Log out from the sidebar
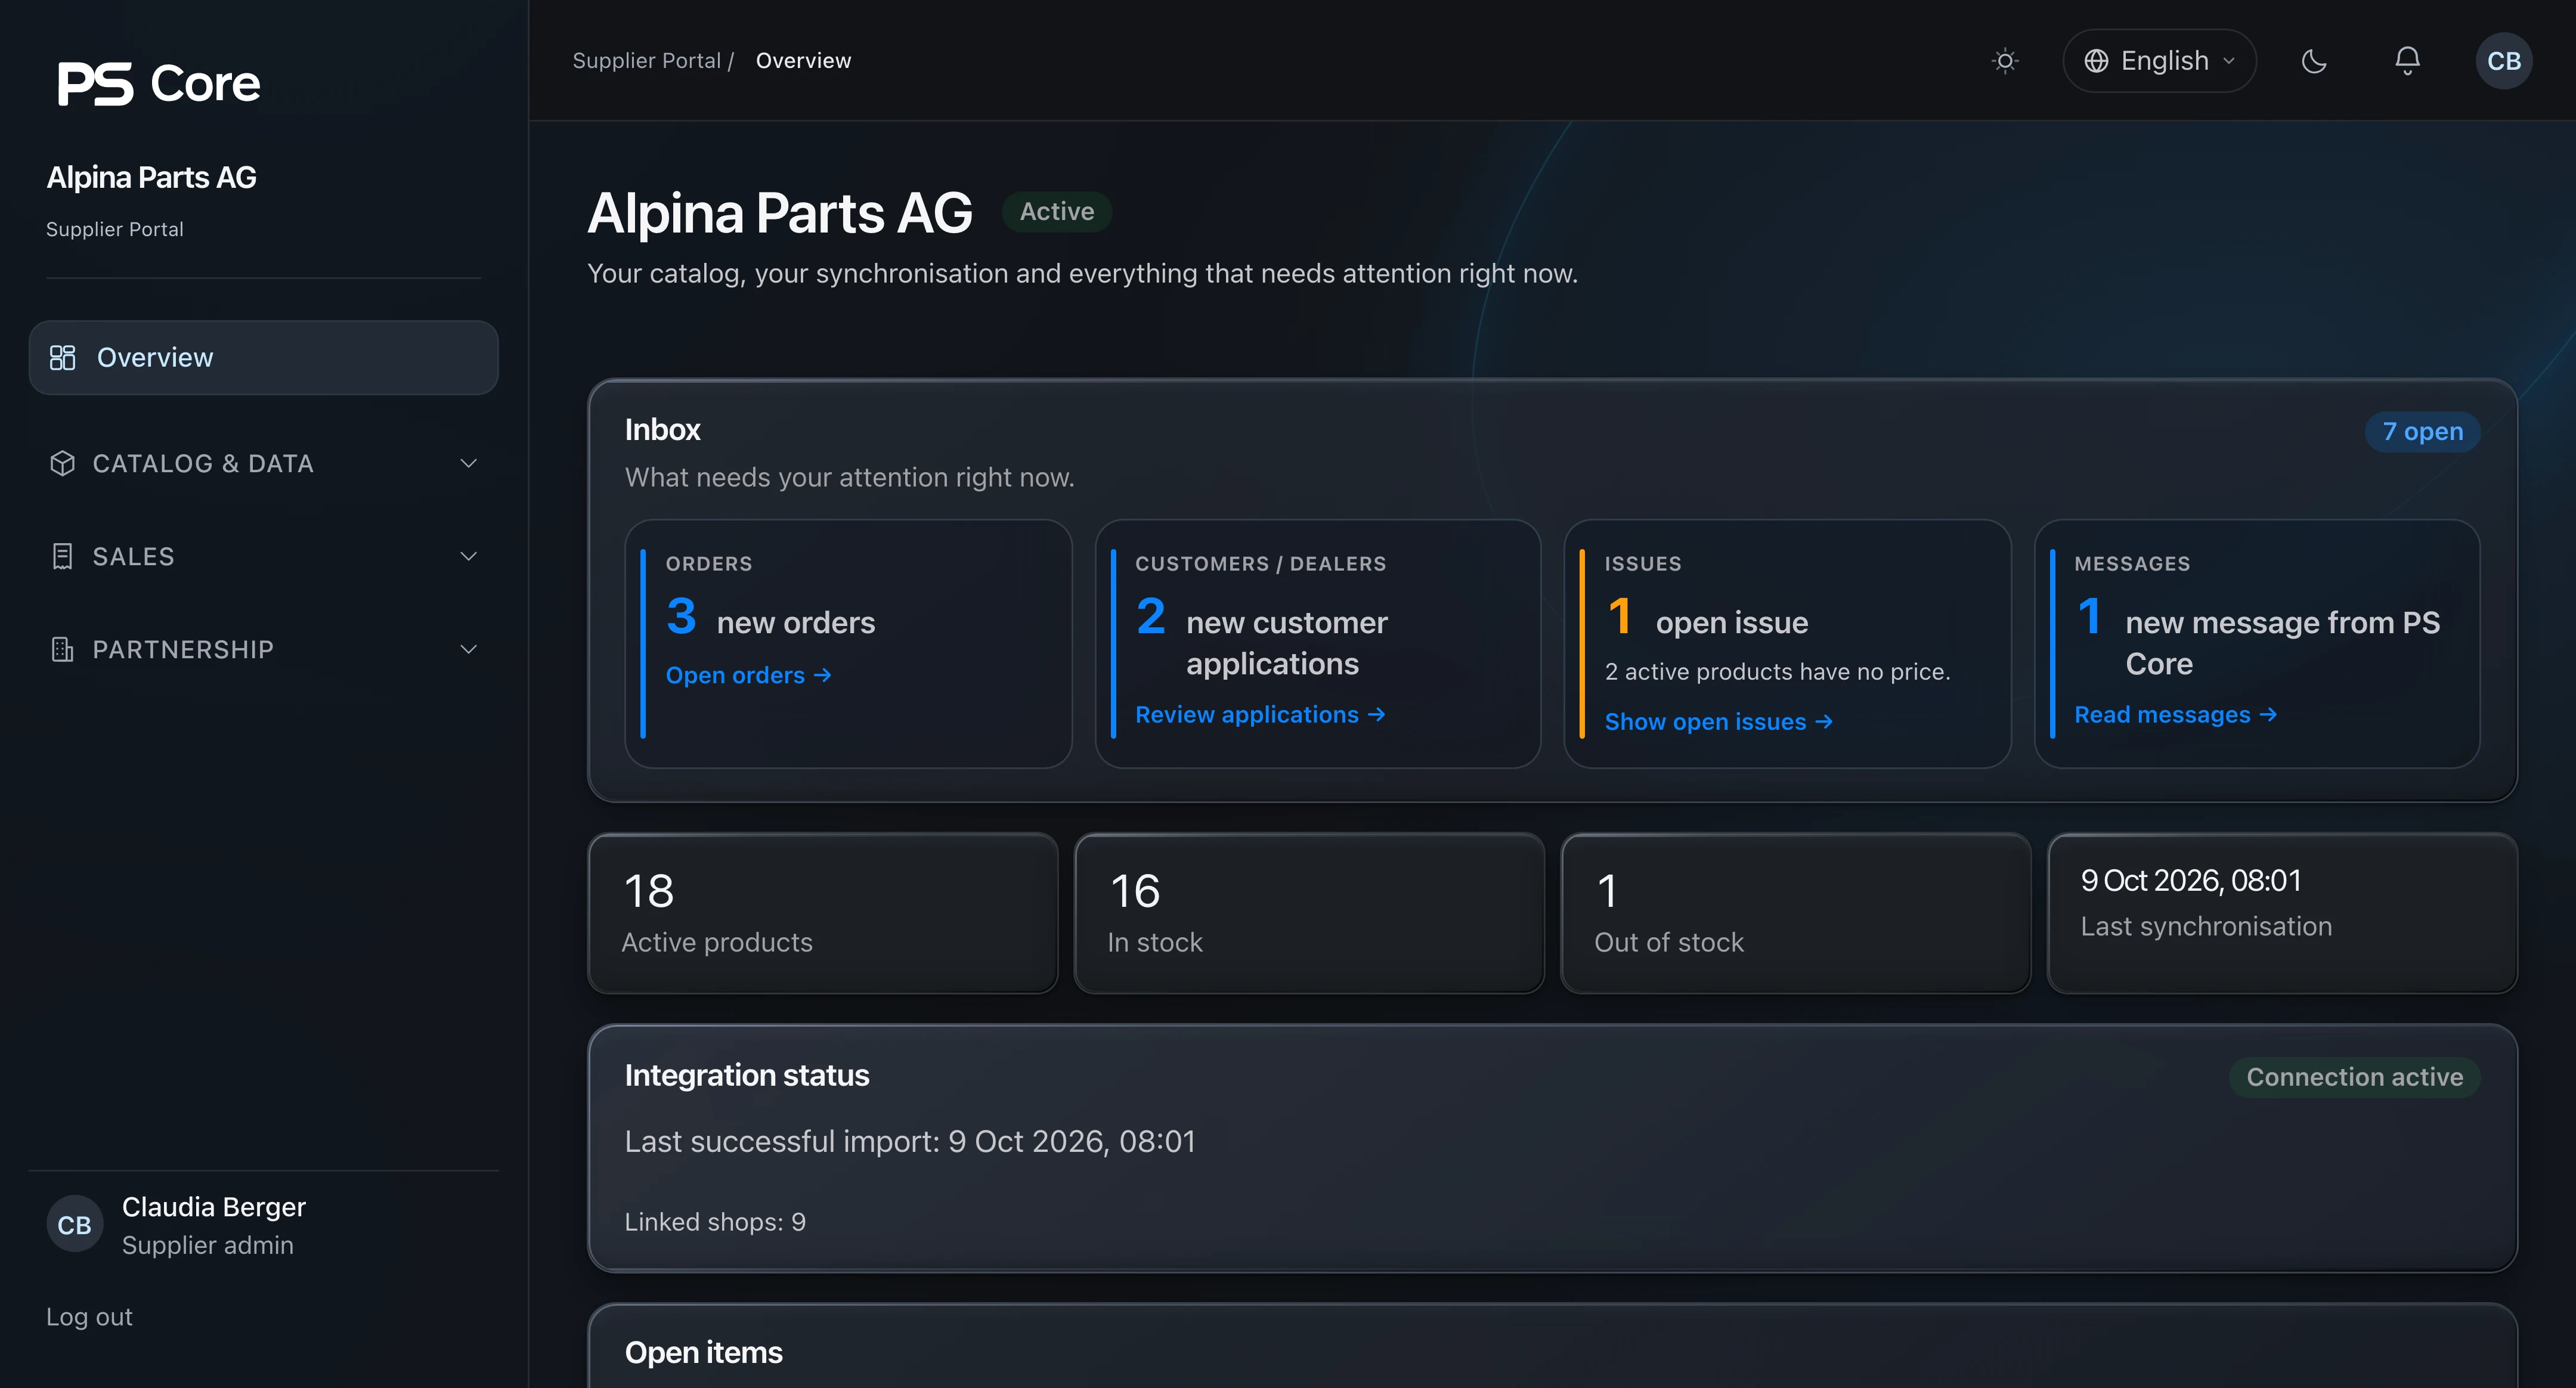2576x1388 pixels. (89, 1316)
